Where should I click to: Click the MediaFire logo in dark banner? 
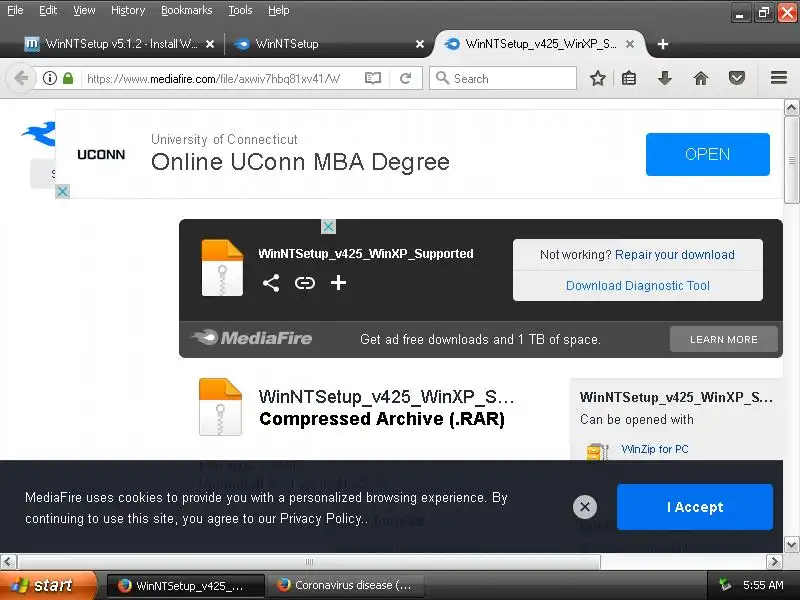(252, 338)
